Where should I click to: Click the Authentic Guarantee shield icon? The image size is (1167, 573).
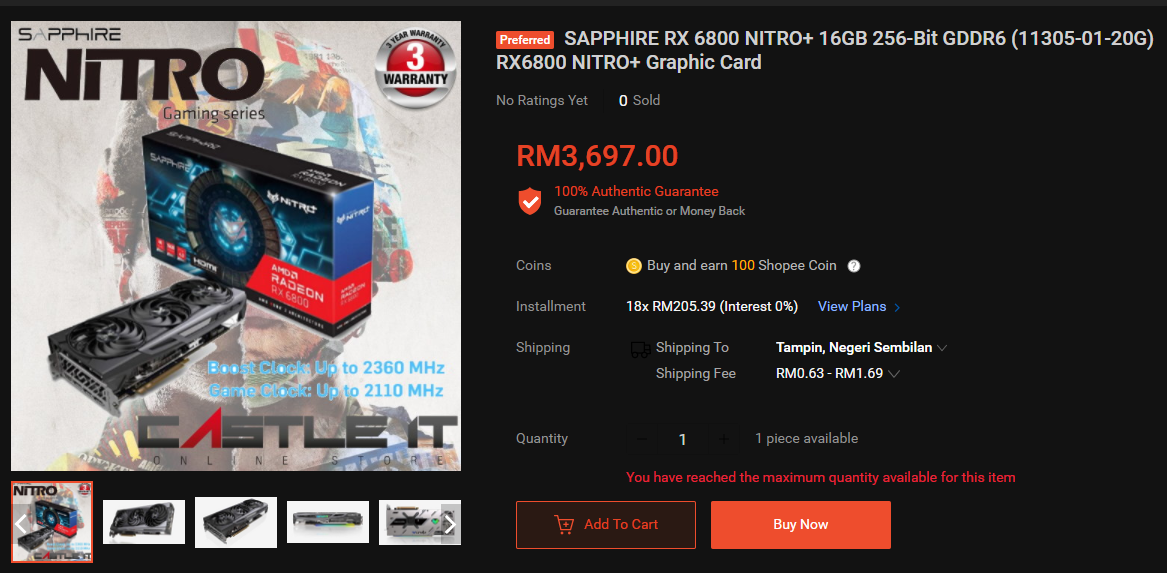530,201
